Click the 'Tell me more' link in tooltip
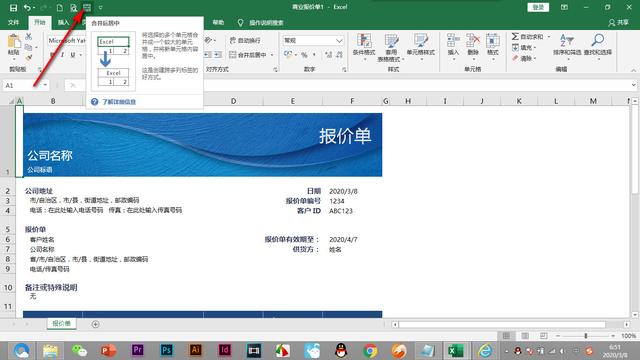This screenshot has width=640, height=360. pos(119,102)
